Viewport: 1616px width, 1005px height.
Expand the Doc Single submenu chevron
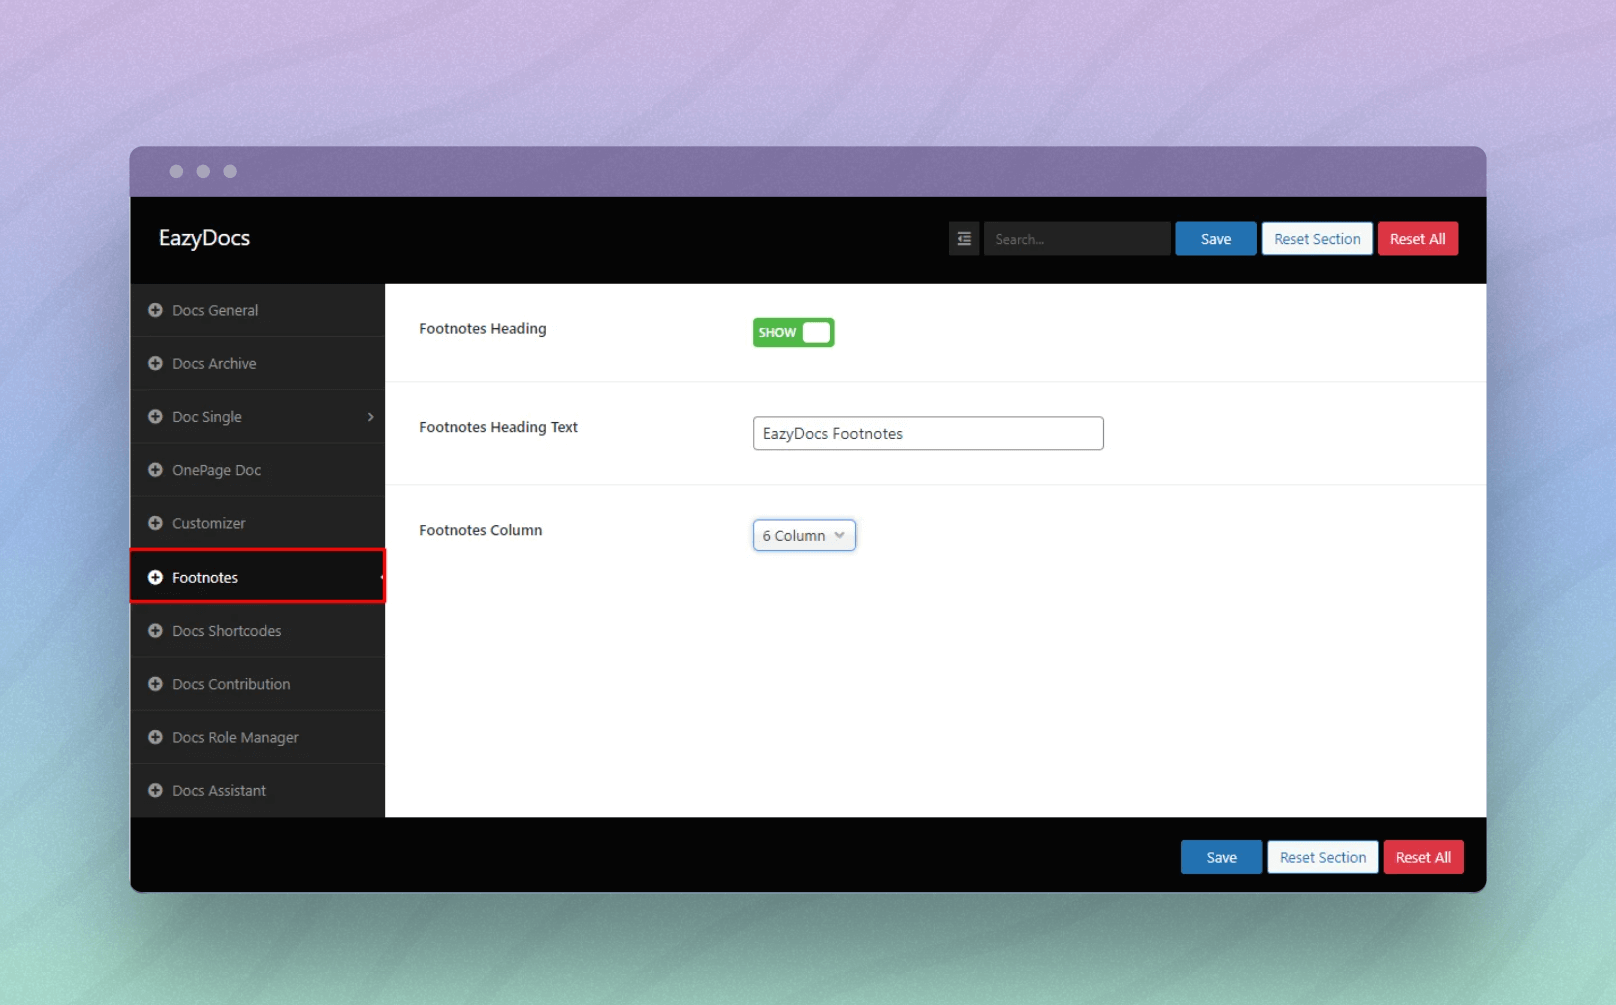pos(370,417)
